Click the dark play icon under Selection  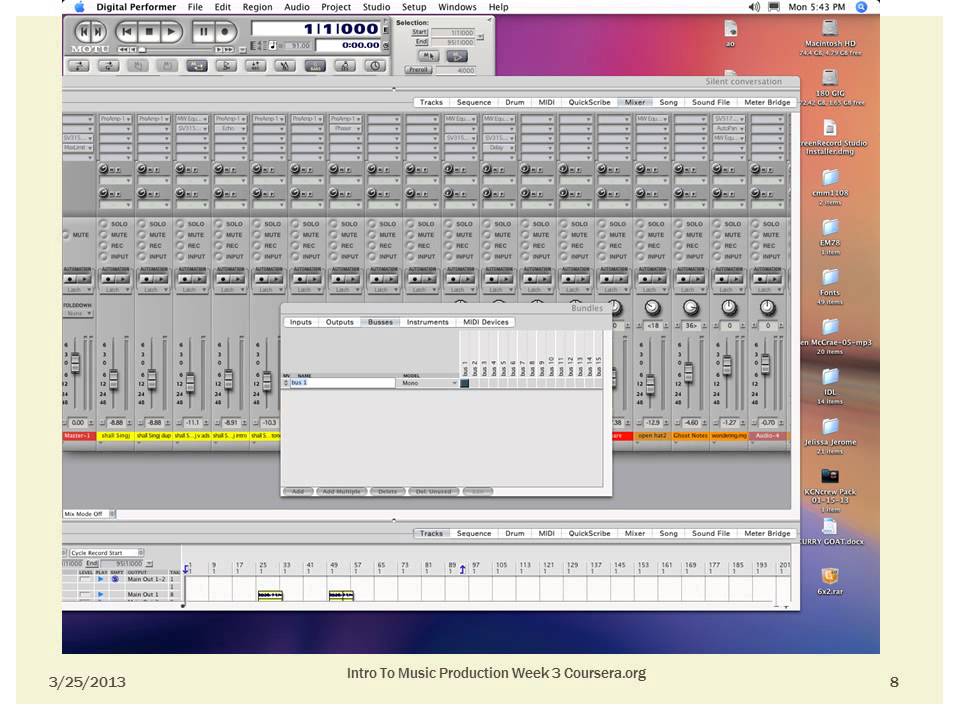pyautogui.click(x=457, y=56)
